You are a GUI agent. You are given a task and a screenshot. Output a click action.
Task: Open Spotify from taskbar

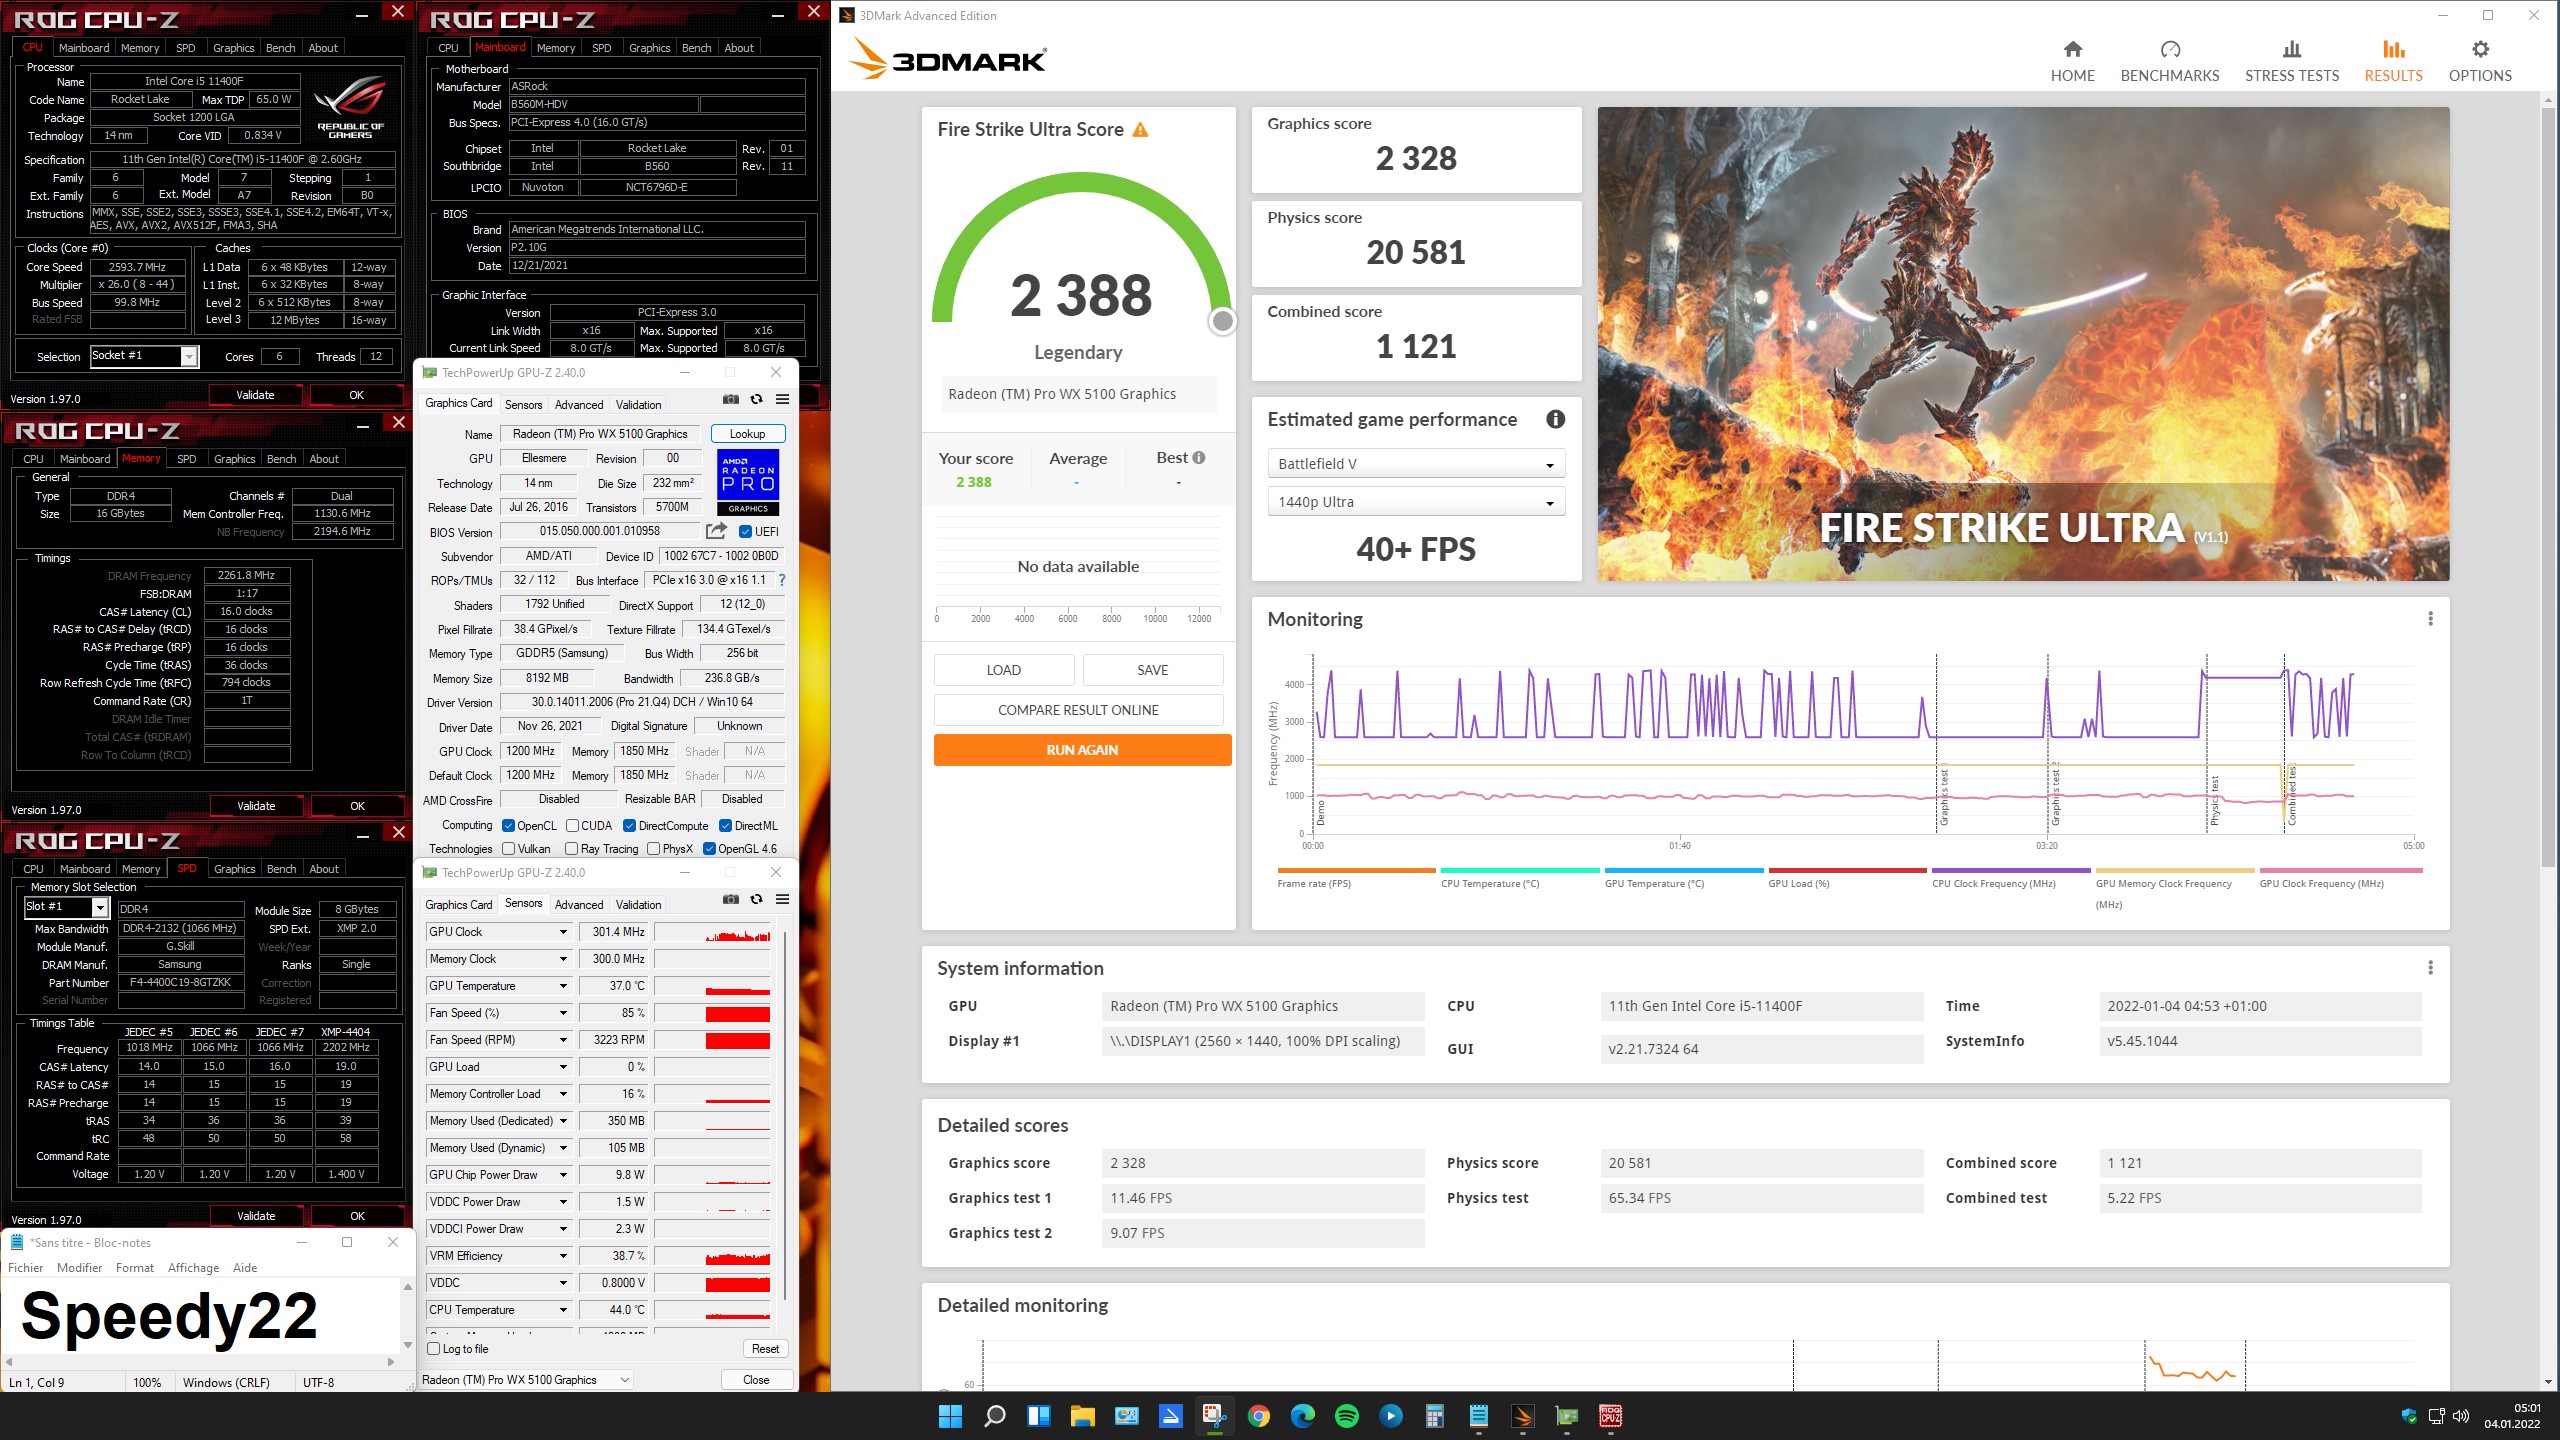click(1346, 1416)
